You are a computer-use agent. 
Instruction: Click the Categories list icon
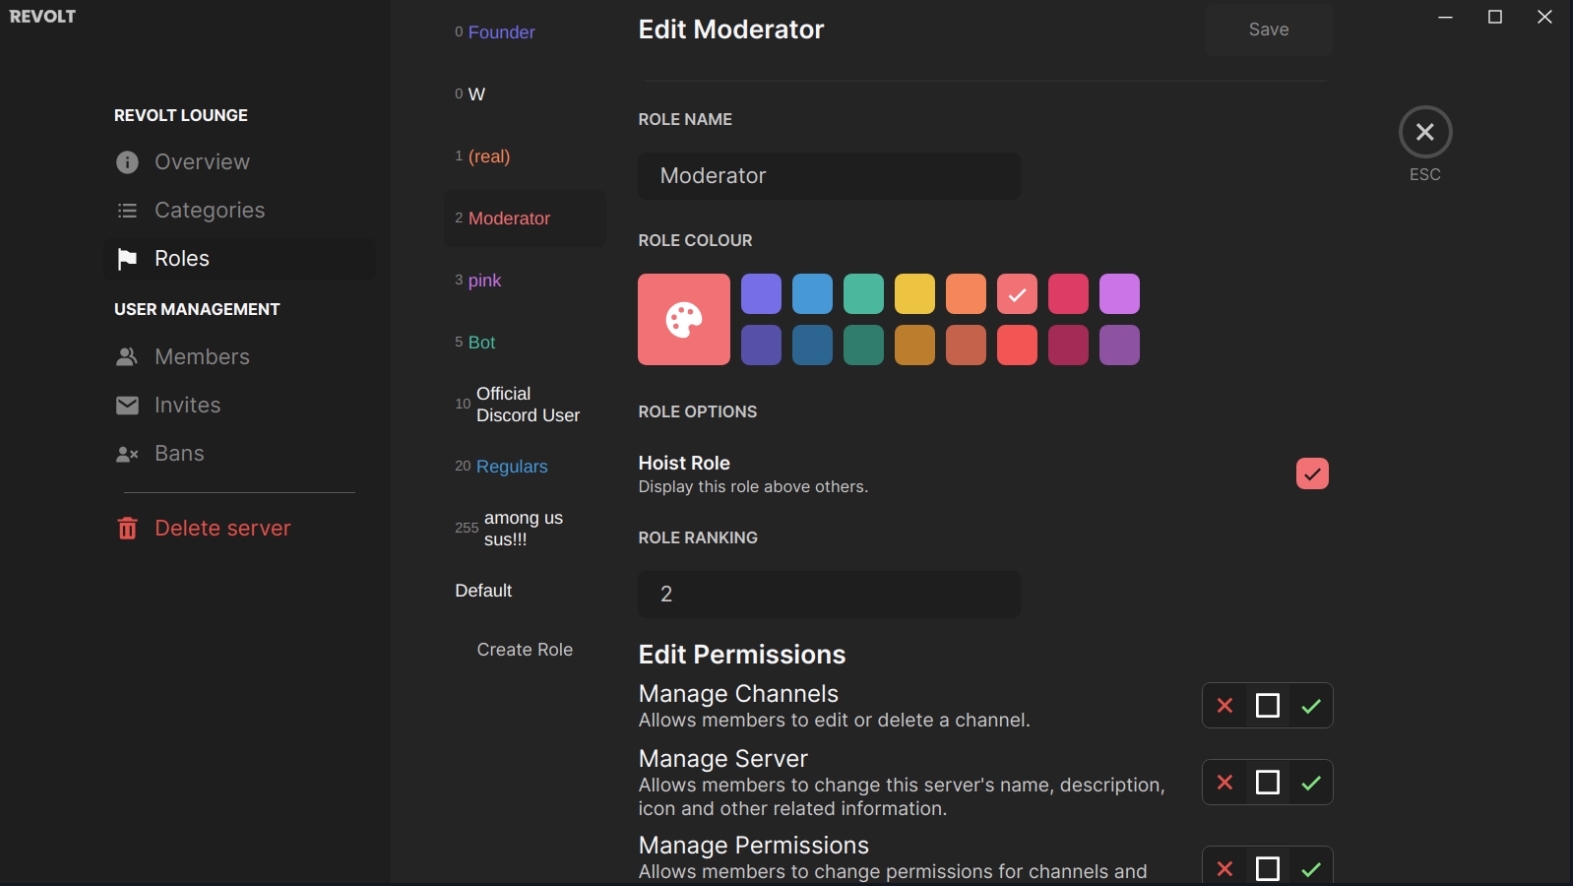[127, 210]
